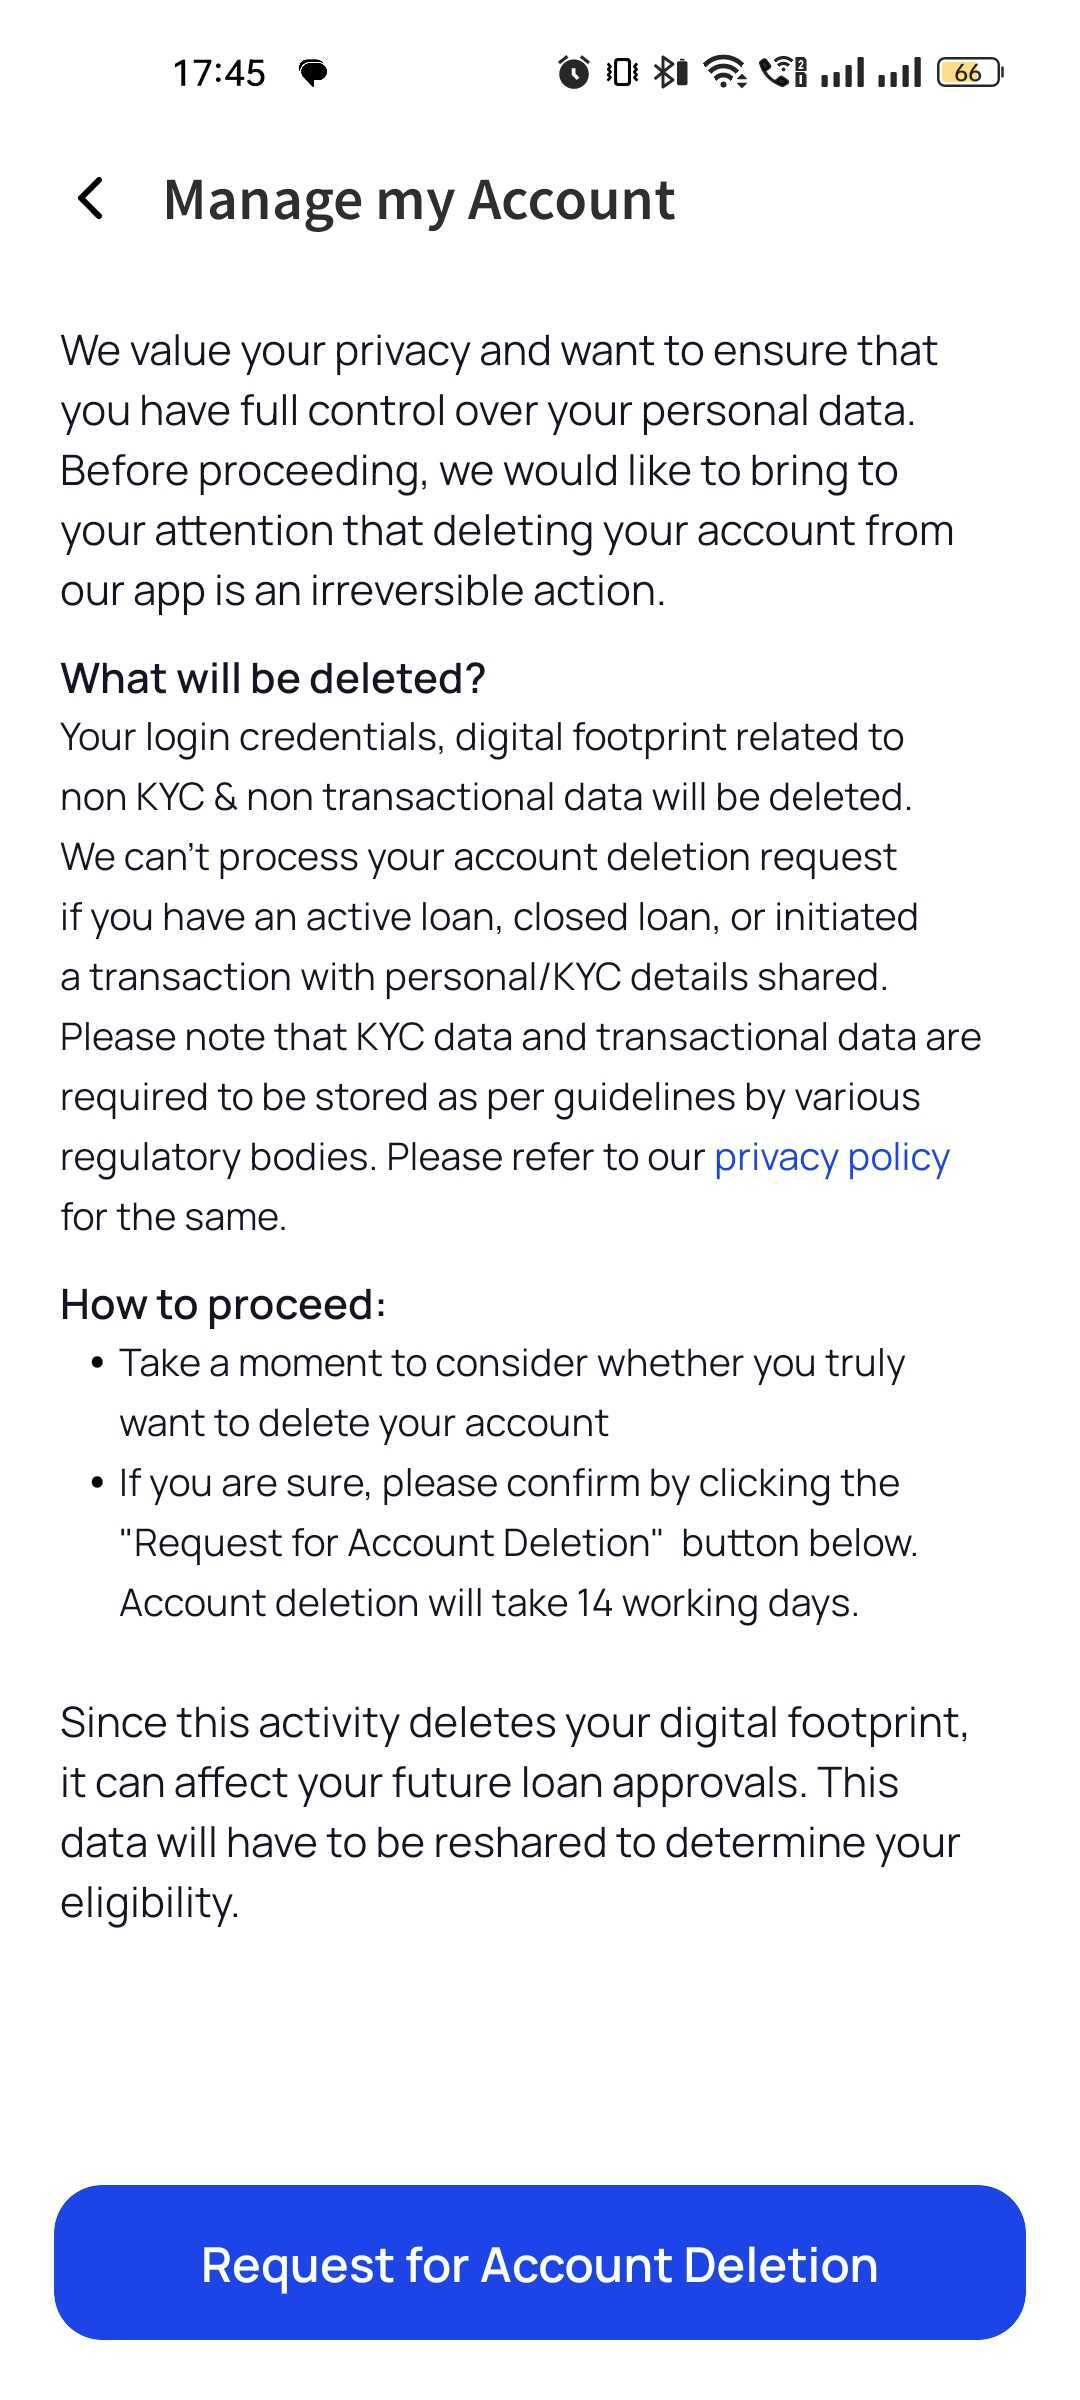Image resolution: width=1080 pixels, height=2400 pixels.
Task: Tap the Bluetooth status icon
Action: (670, 72)
